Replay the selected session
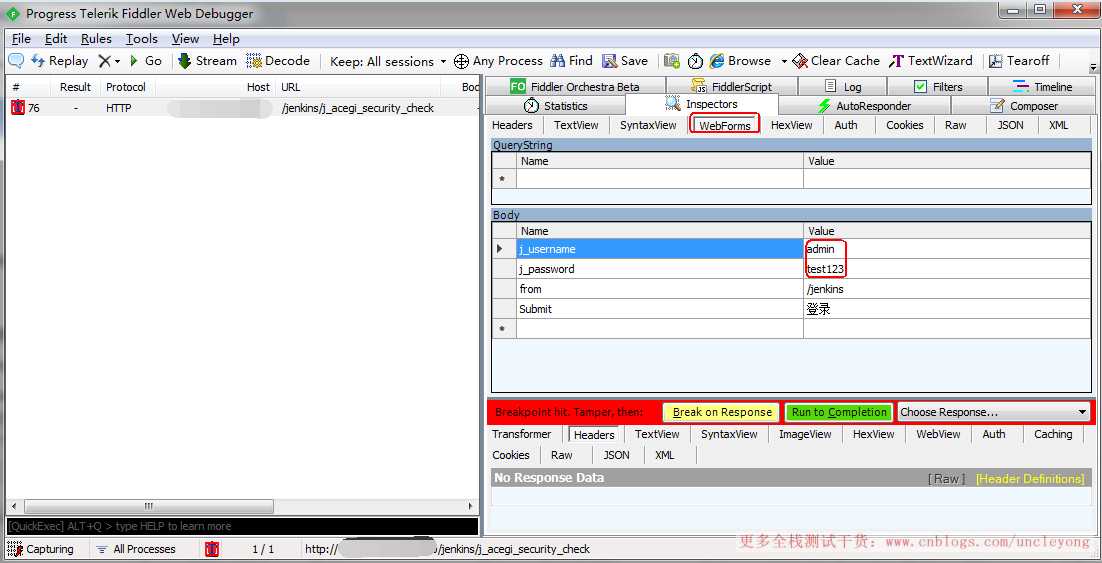Image resolution: width=1102 pixels, height=563 pixels. point(60,61)
